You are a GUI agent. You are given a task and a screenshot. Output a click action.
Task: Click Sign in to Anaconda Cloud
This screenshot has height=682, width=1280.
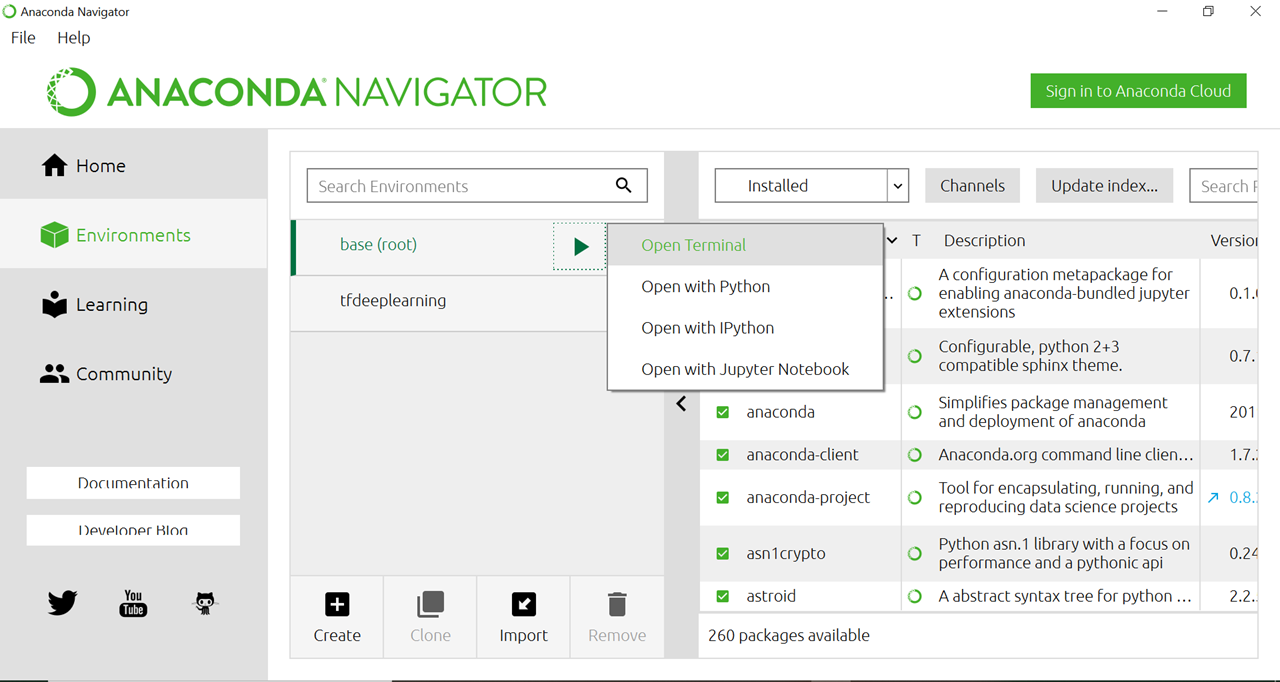pyautogui.click(x=1138, y=91)
